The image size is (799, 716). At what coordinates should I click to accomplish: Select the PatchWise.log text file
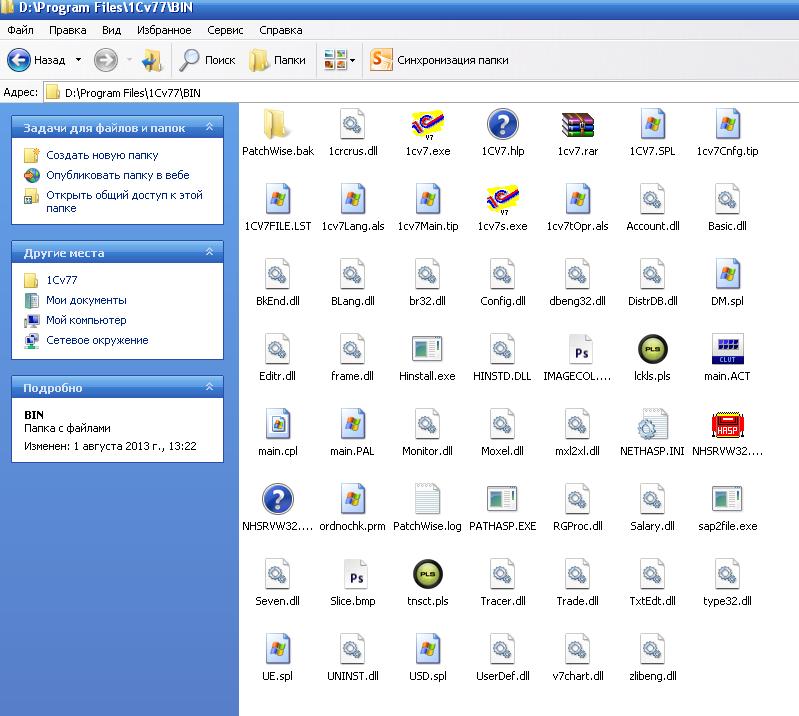click(x=427, y=500)
